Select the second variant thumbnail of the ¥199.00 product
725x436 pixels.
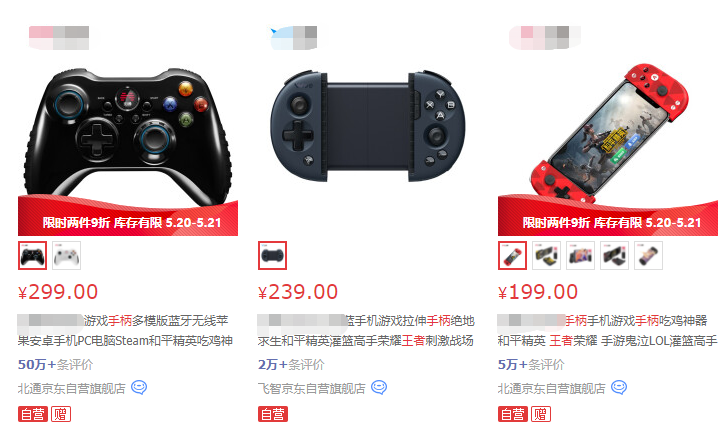point(547,255)
